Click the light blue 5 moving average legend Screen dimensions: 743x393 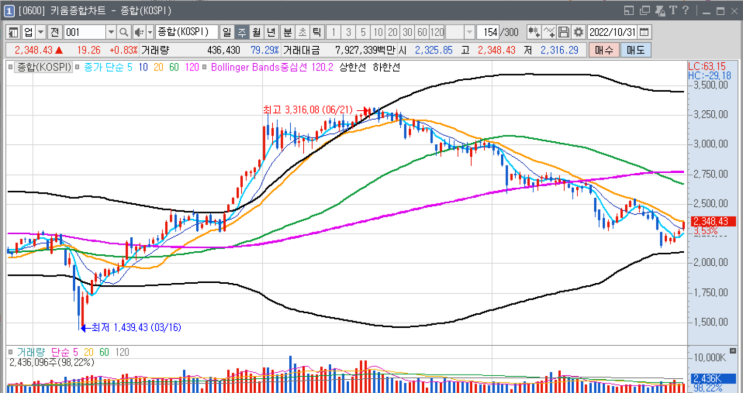point(129,68)
